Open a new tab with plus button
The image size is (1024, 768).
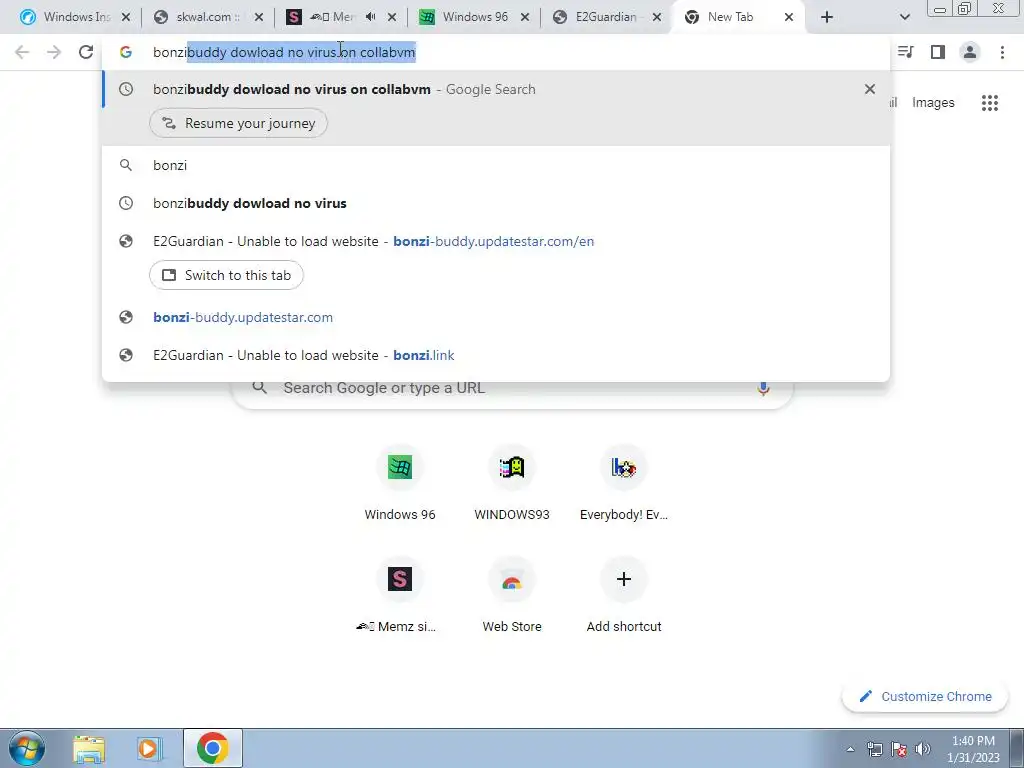coord(827,17)
